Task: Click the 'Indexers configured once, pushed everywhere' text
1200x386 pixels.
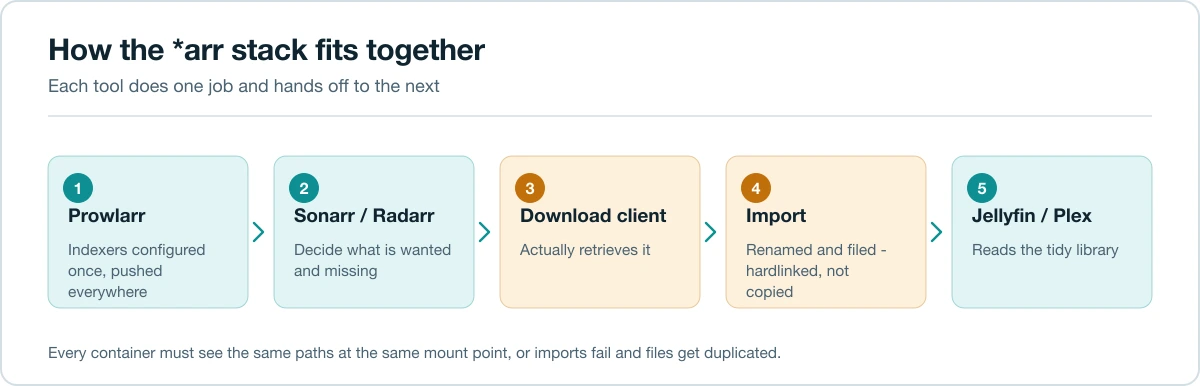Action: pos(136,271)
